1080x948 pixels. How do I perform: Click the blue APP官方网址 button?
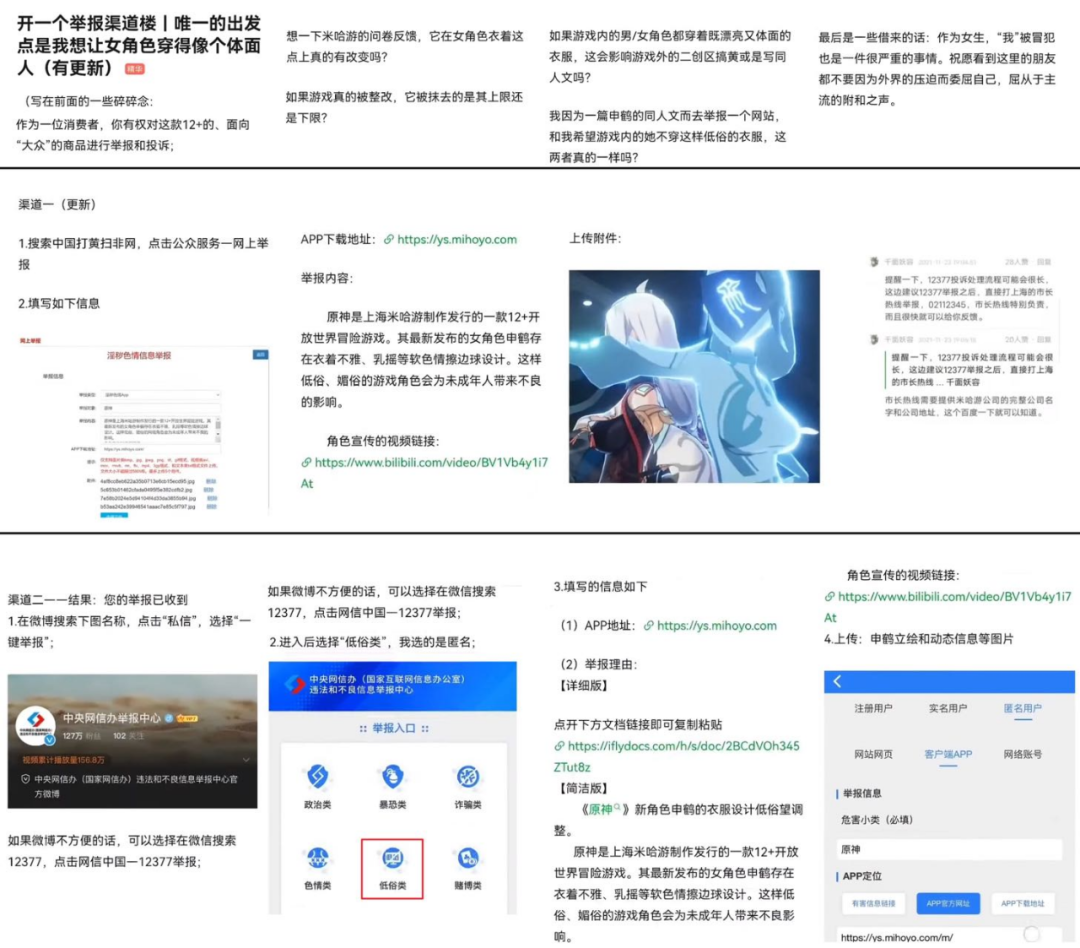(948, 903)
